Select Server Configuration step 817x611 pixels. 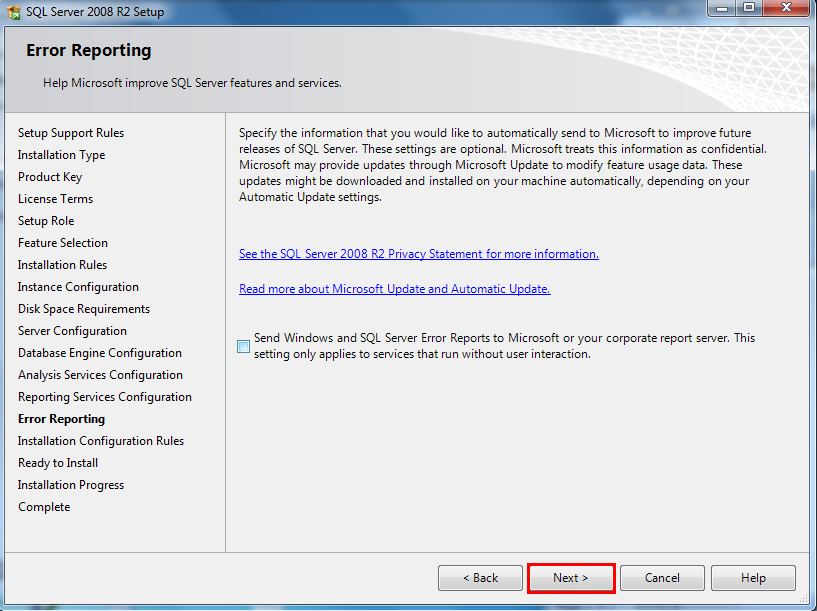point(72,331)
